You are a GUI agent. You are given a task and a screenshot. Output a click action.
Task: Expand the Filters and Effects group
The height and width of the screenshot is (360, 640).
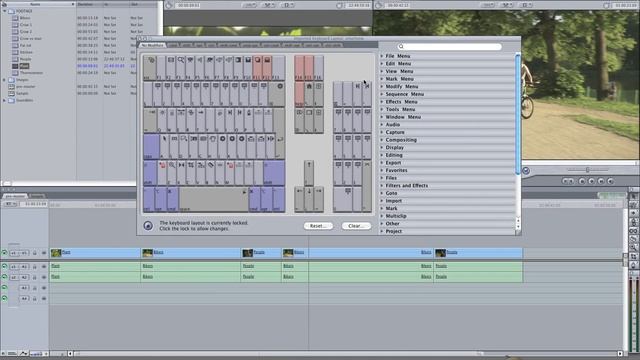tap(382, 185)
